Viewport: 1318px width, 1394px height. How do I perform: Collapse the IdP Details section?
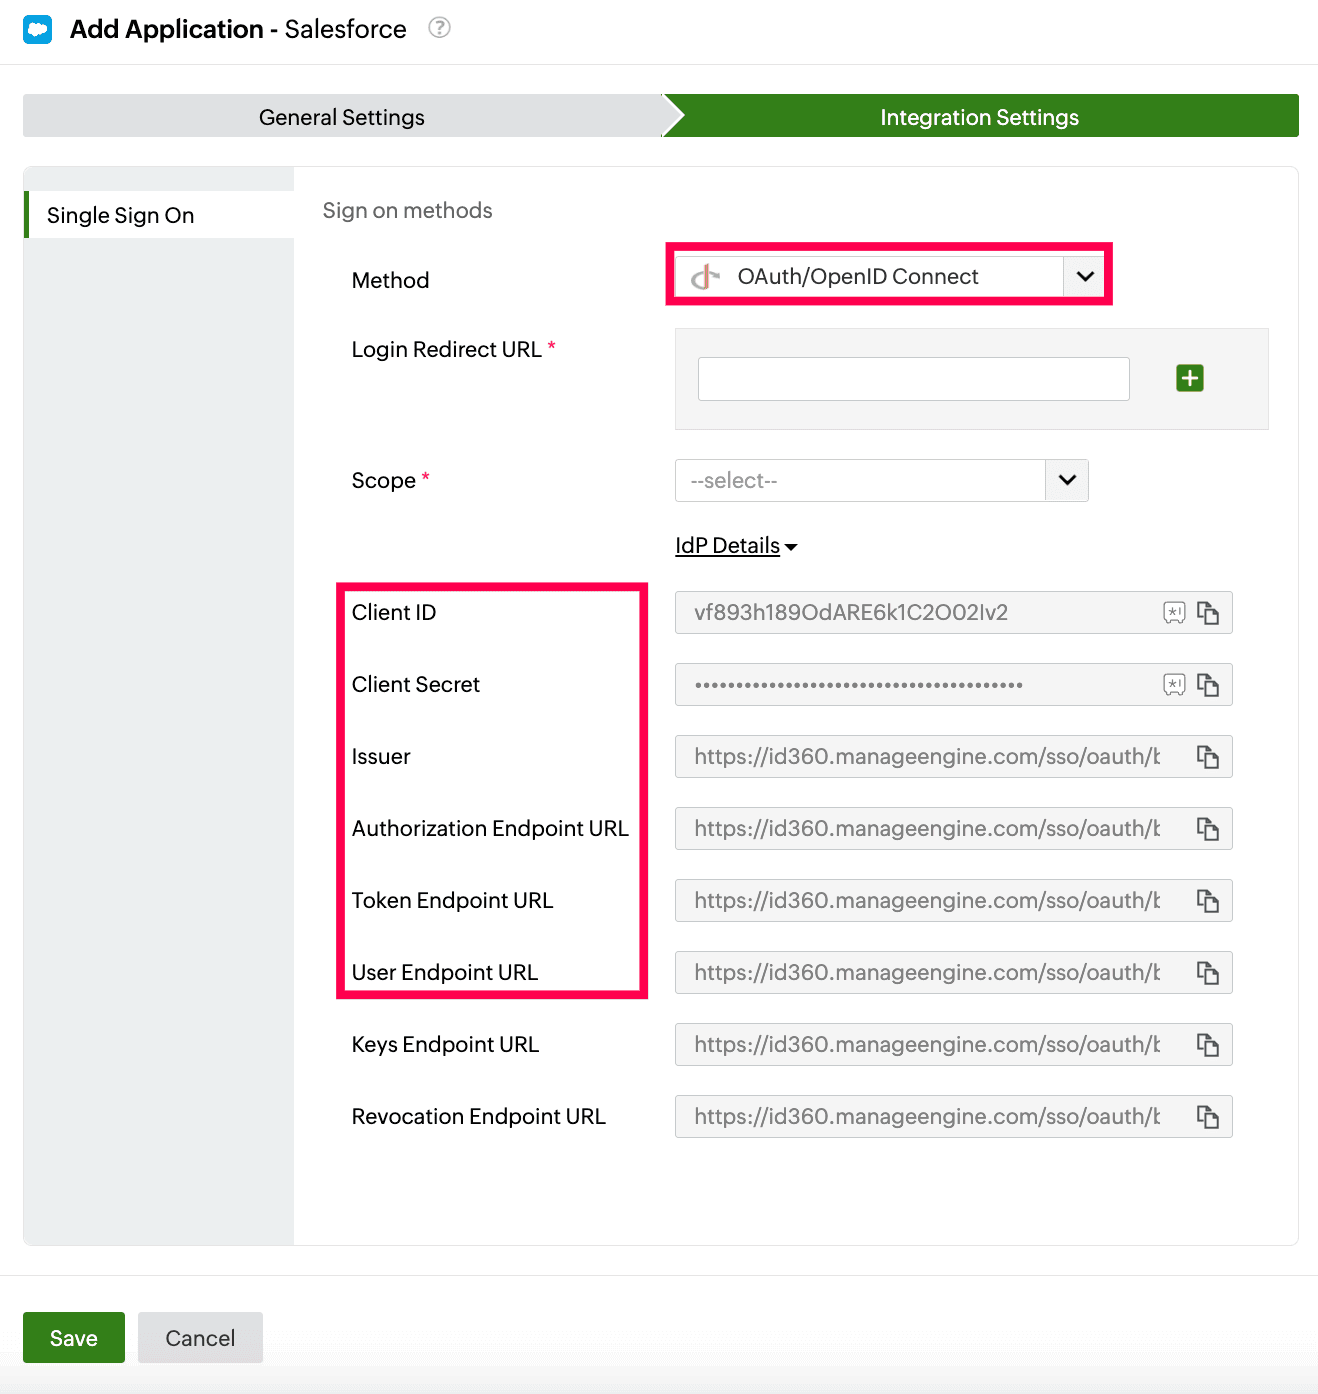coord(735,546)
